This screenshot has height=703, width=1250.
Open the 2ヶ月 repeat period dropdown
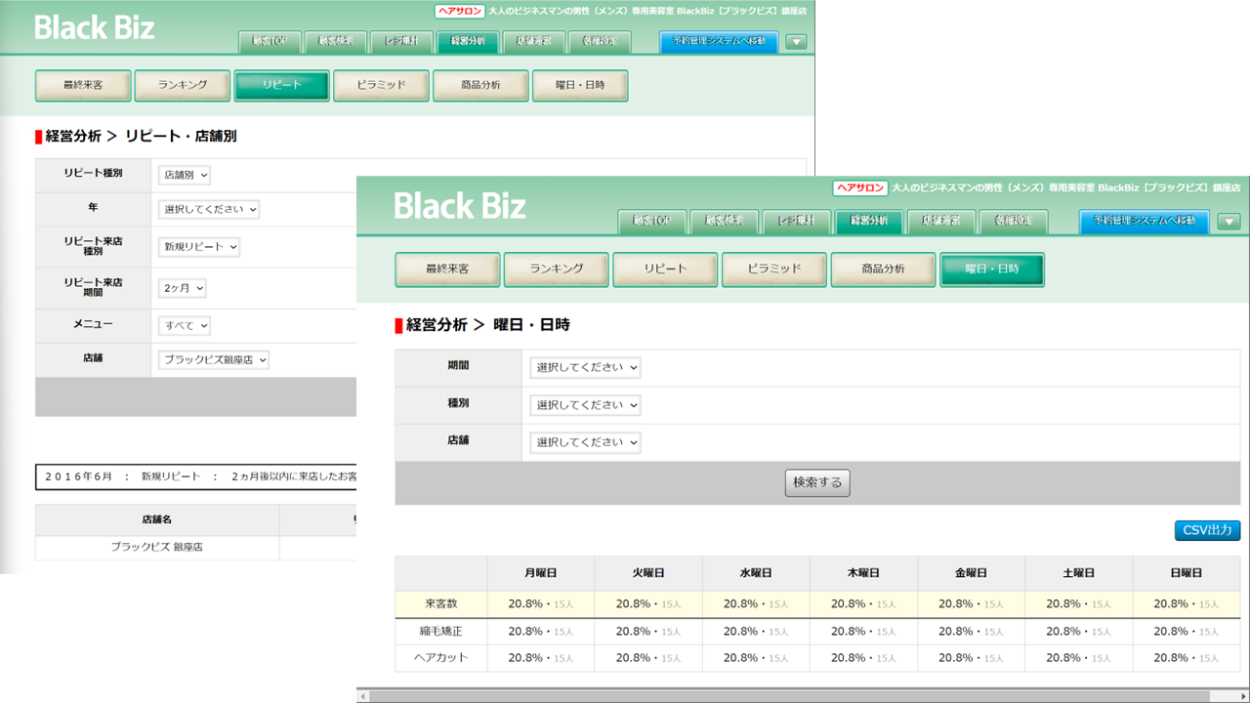pos(183,288)
